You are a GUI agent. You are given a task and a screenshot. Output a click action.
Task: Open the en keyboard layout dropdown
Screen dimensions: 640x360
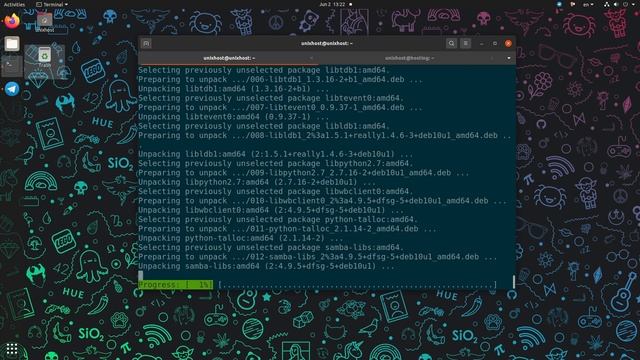pyautogui.click(x=588, y=4)
